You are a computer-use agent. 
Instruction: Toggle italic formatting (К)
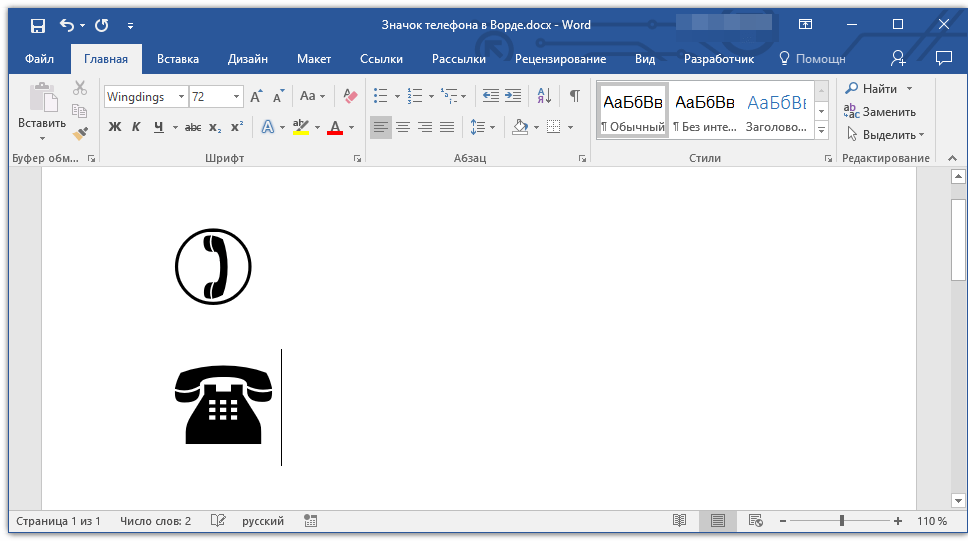[136, 127]
